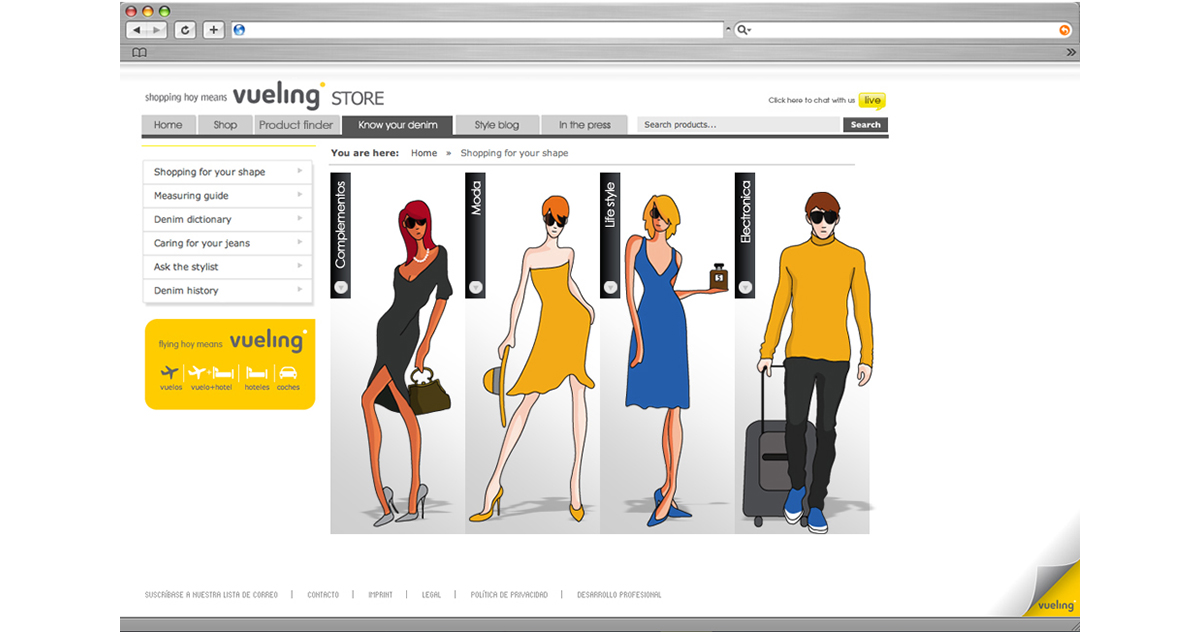
Task: Click the Search products input field
Action: click(x=740, y=125)
